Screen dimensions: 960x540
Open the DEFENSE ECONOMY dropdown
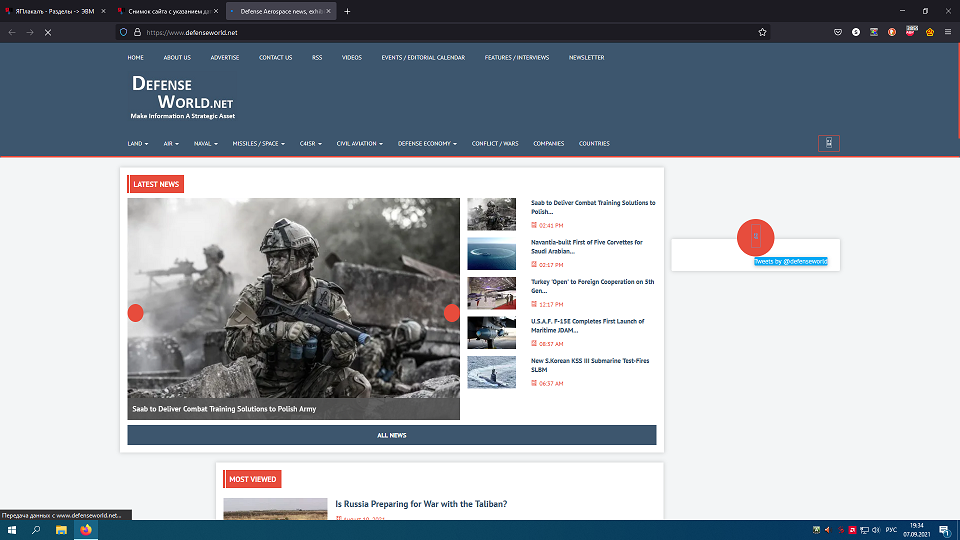(427, 144)
